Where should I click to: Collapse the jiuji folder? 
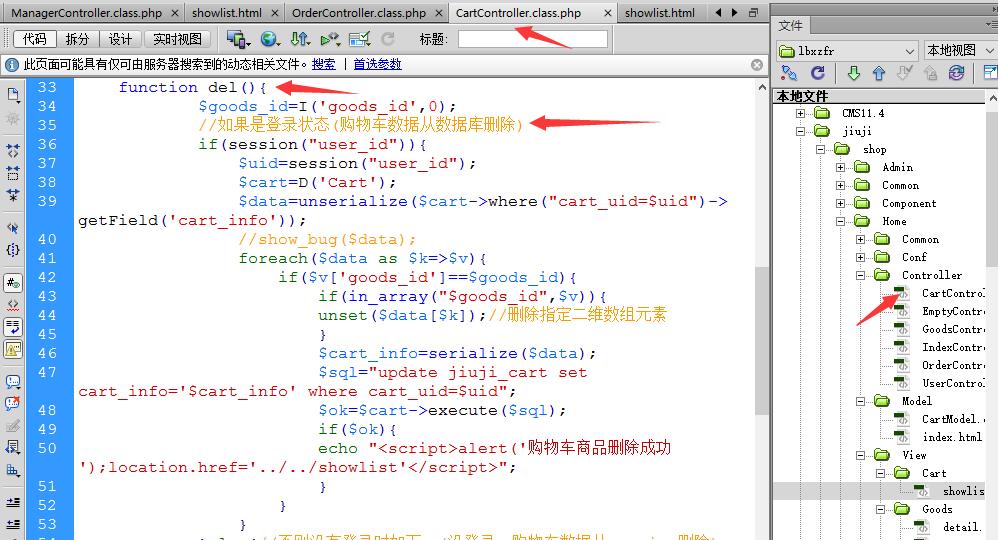tap(800, 131)
